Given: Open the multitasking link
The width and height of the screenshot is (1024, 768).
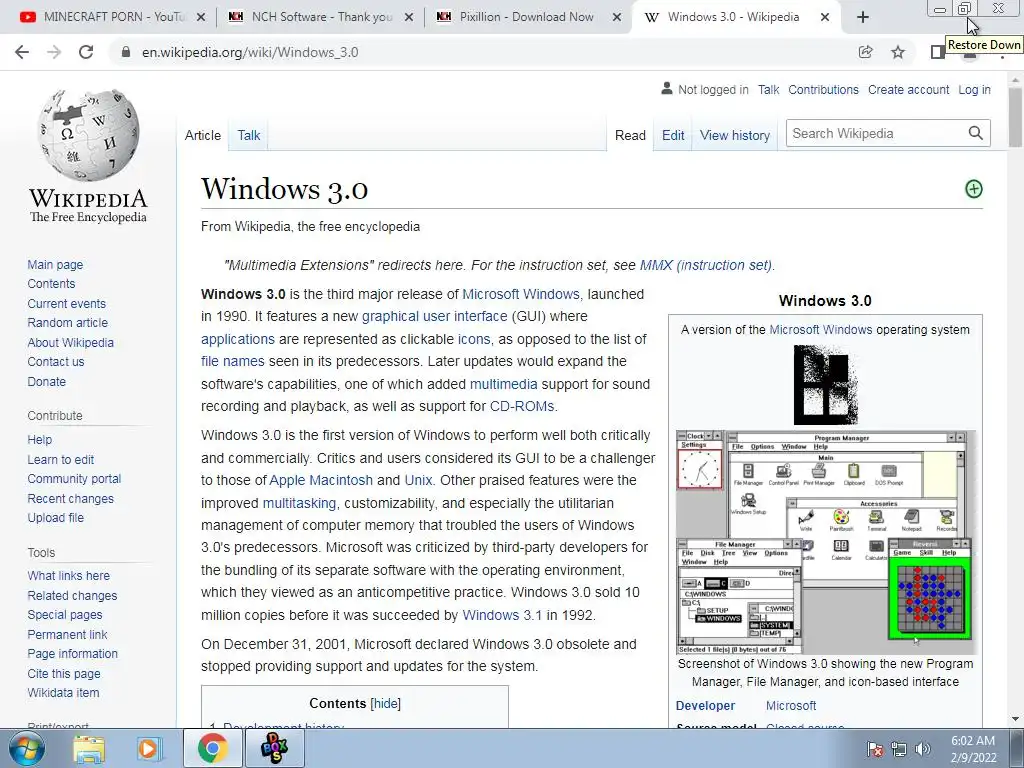Looking at the screenshot, I should 299,503.
